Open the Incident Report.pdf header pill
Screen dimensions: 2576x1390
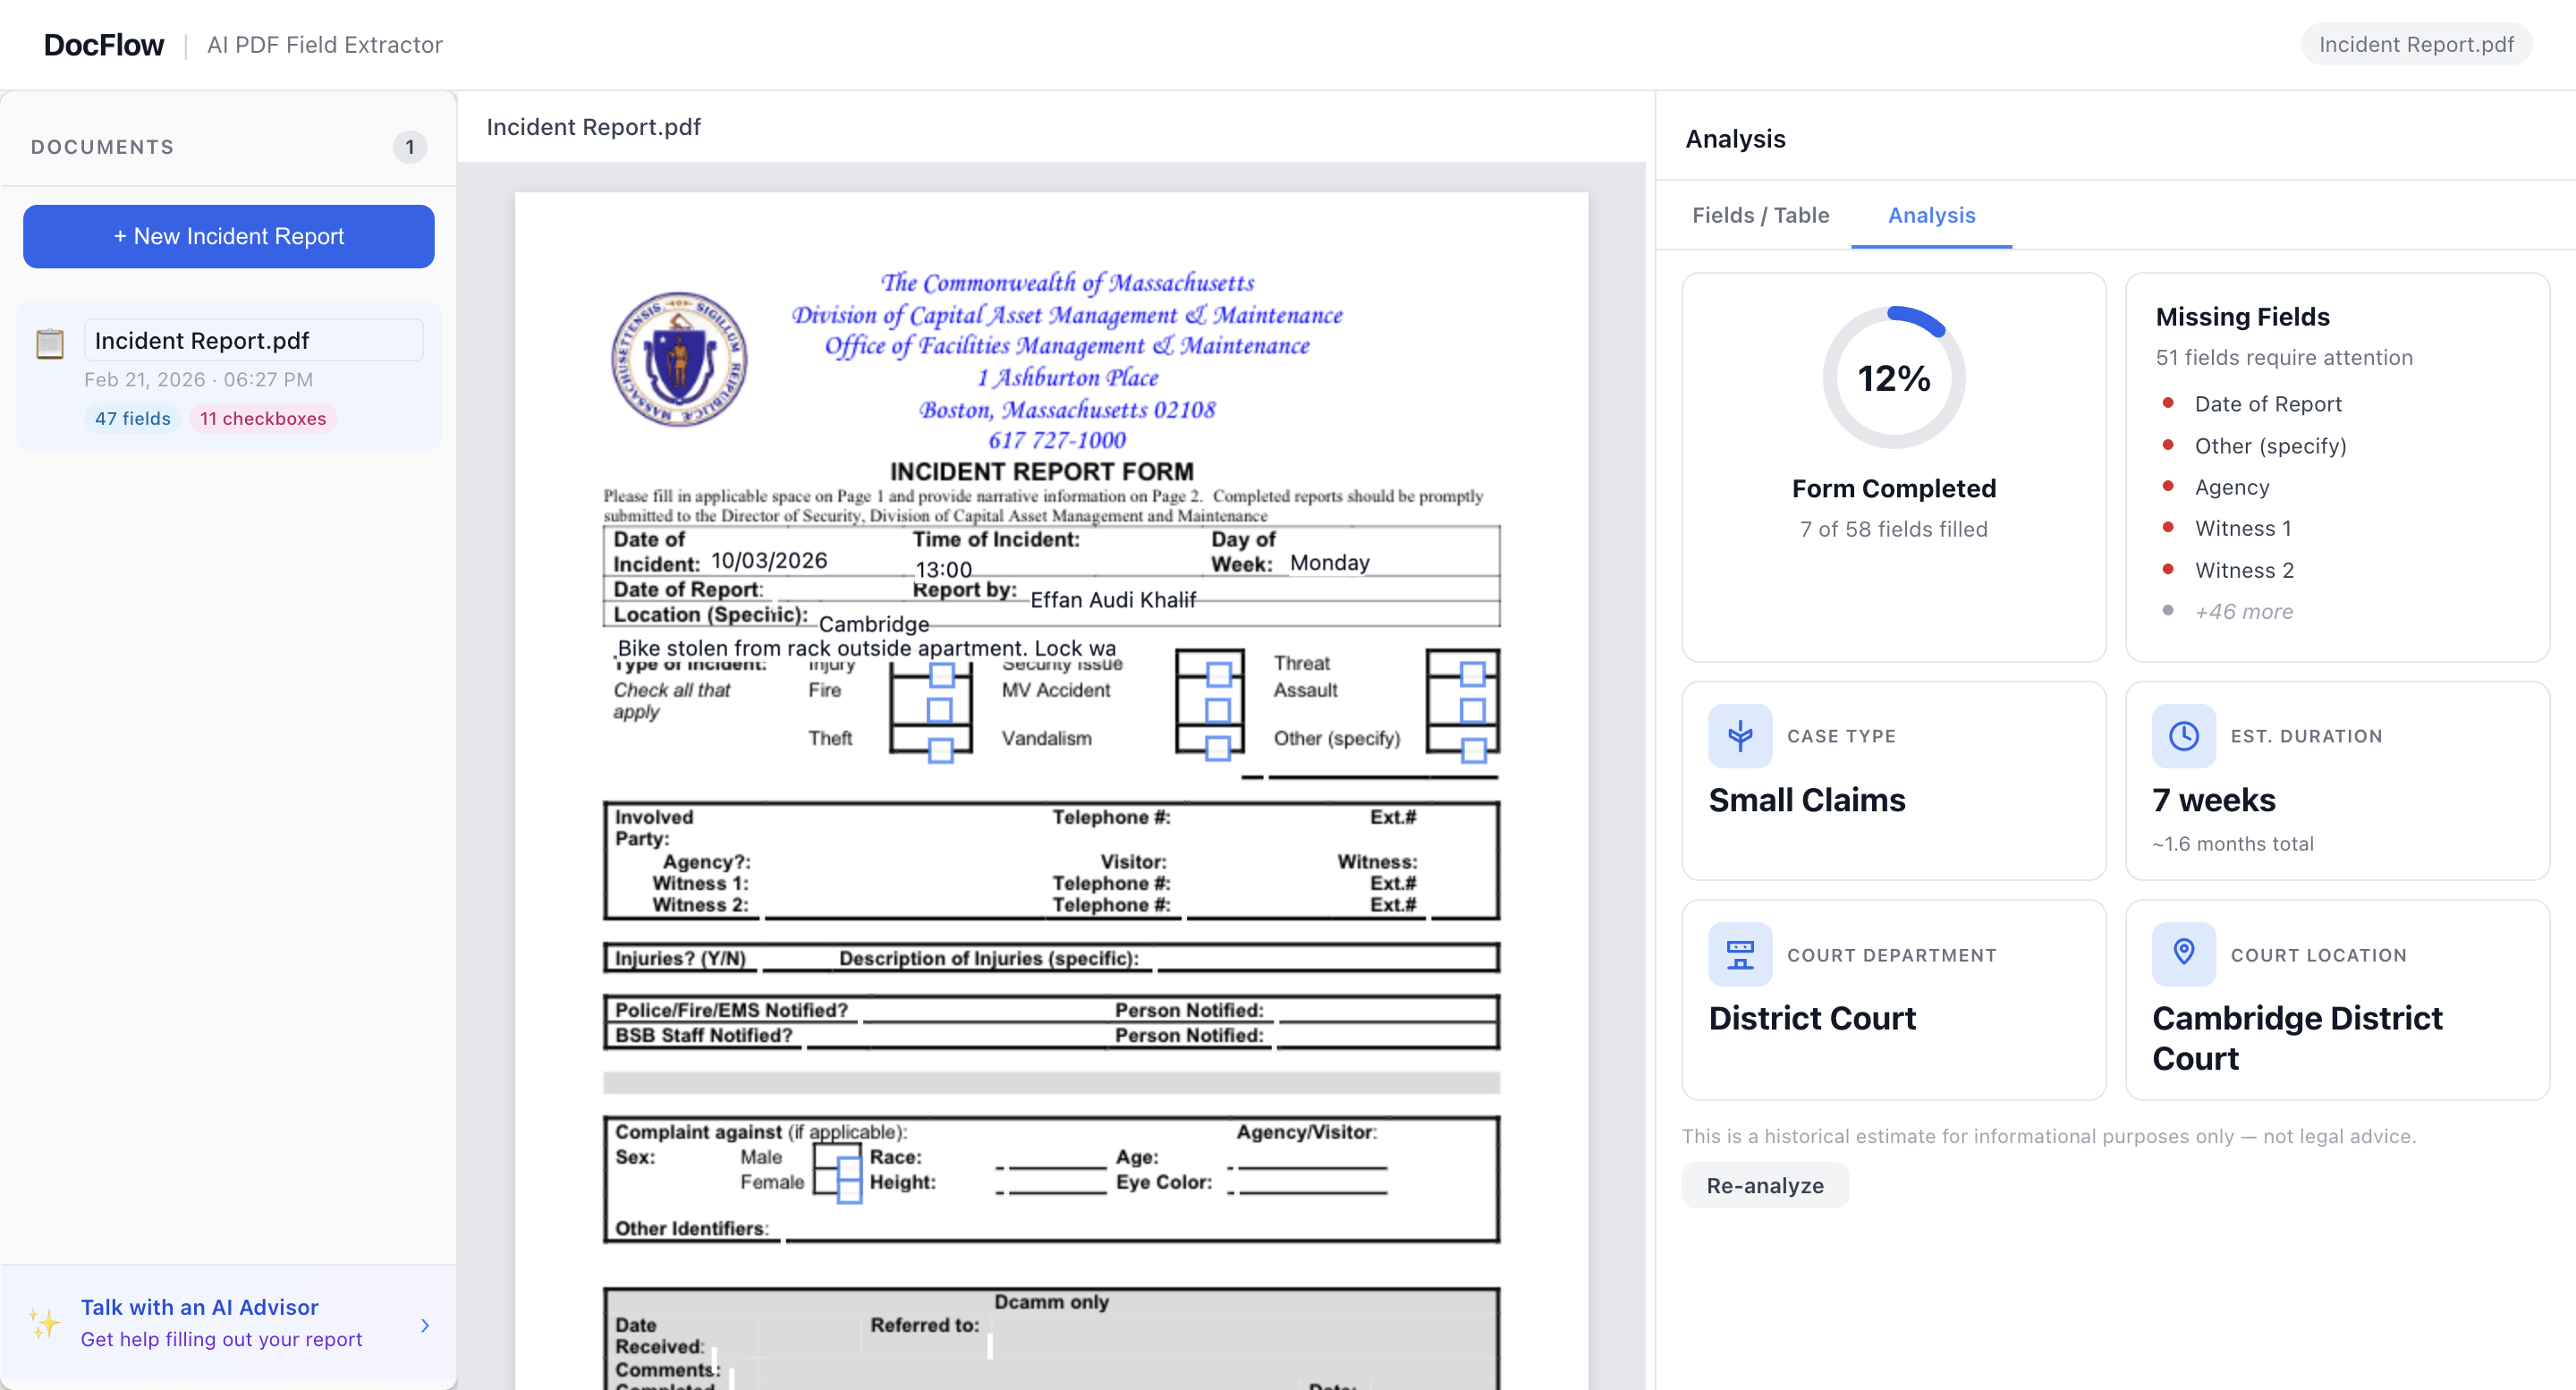(2415, 45)
